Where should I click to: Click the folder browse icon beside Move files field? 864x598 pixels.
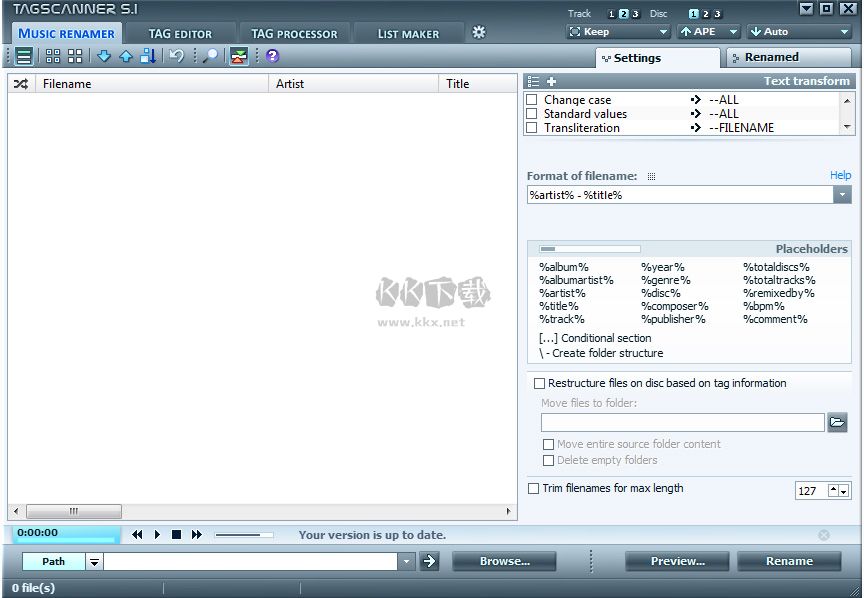click(838, 422)
